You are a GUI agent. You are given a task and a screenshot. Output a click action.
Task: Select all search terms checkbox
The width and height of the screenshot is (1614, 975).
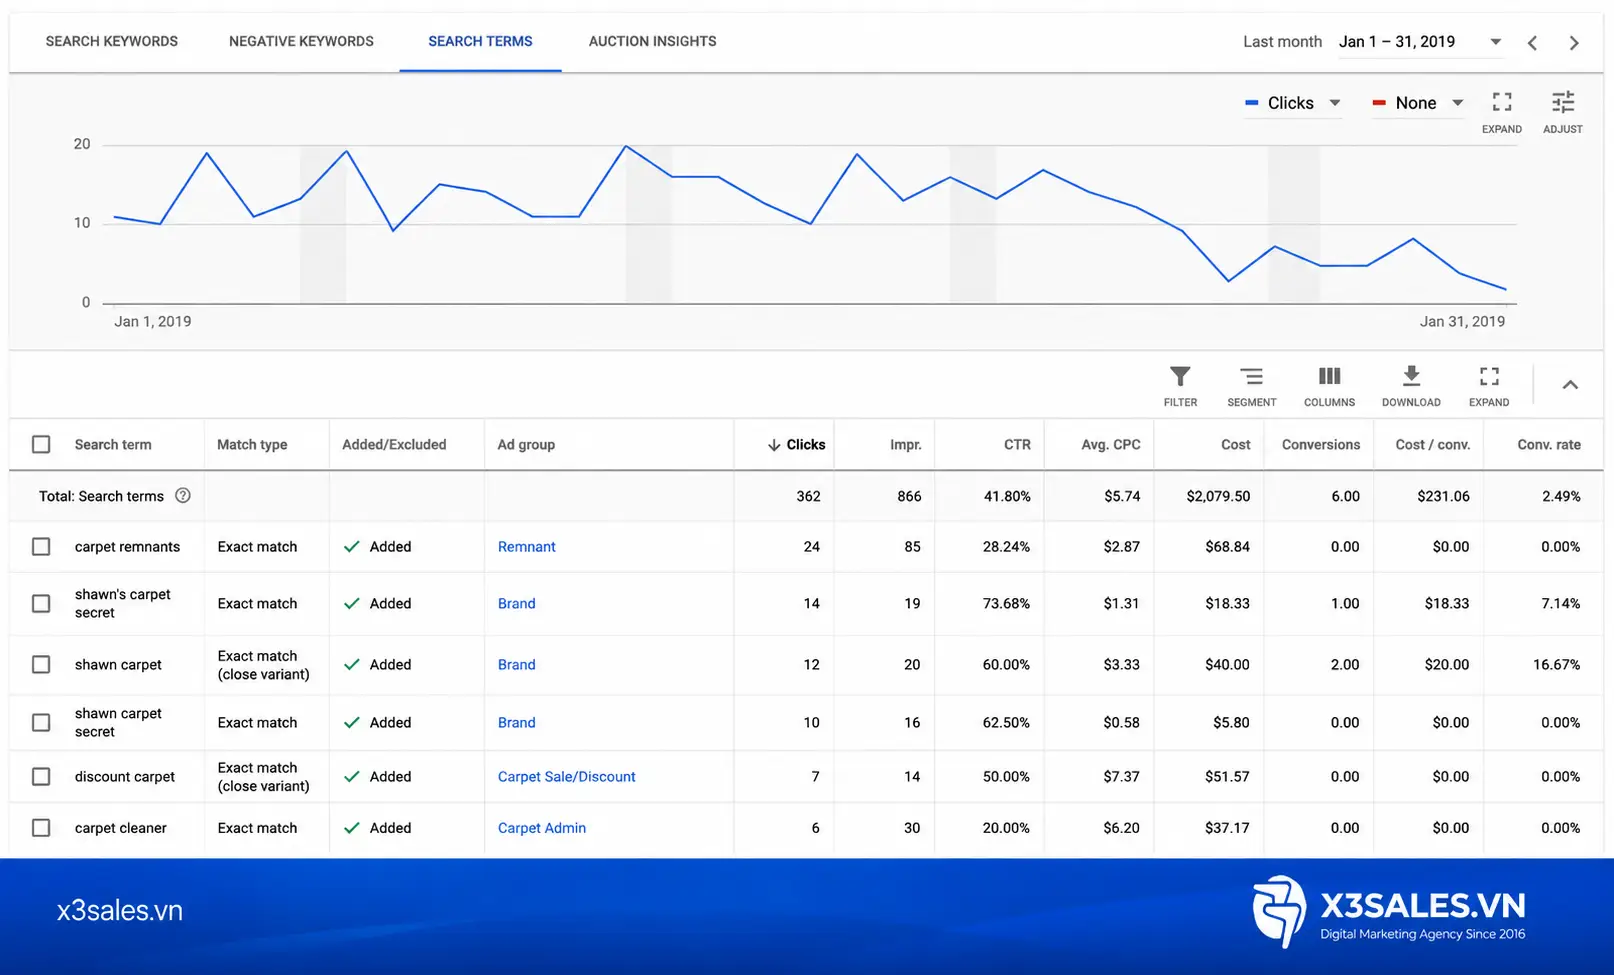point(41,444)
